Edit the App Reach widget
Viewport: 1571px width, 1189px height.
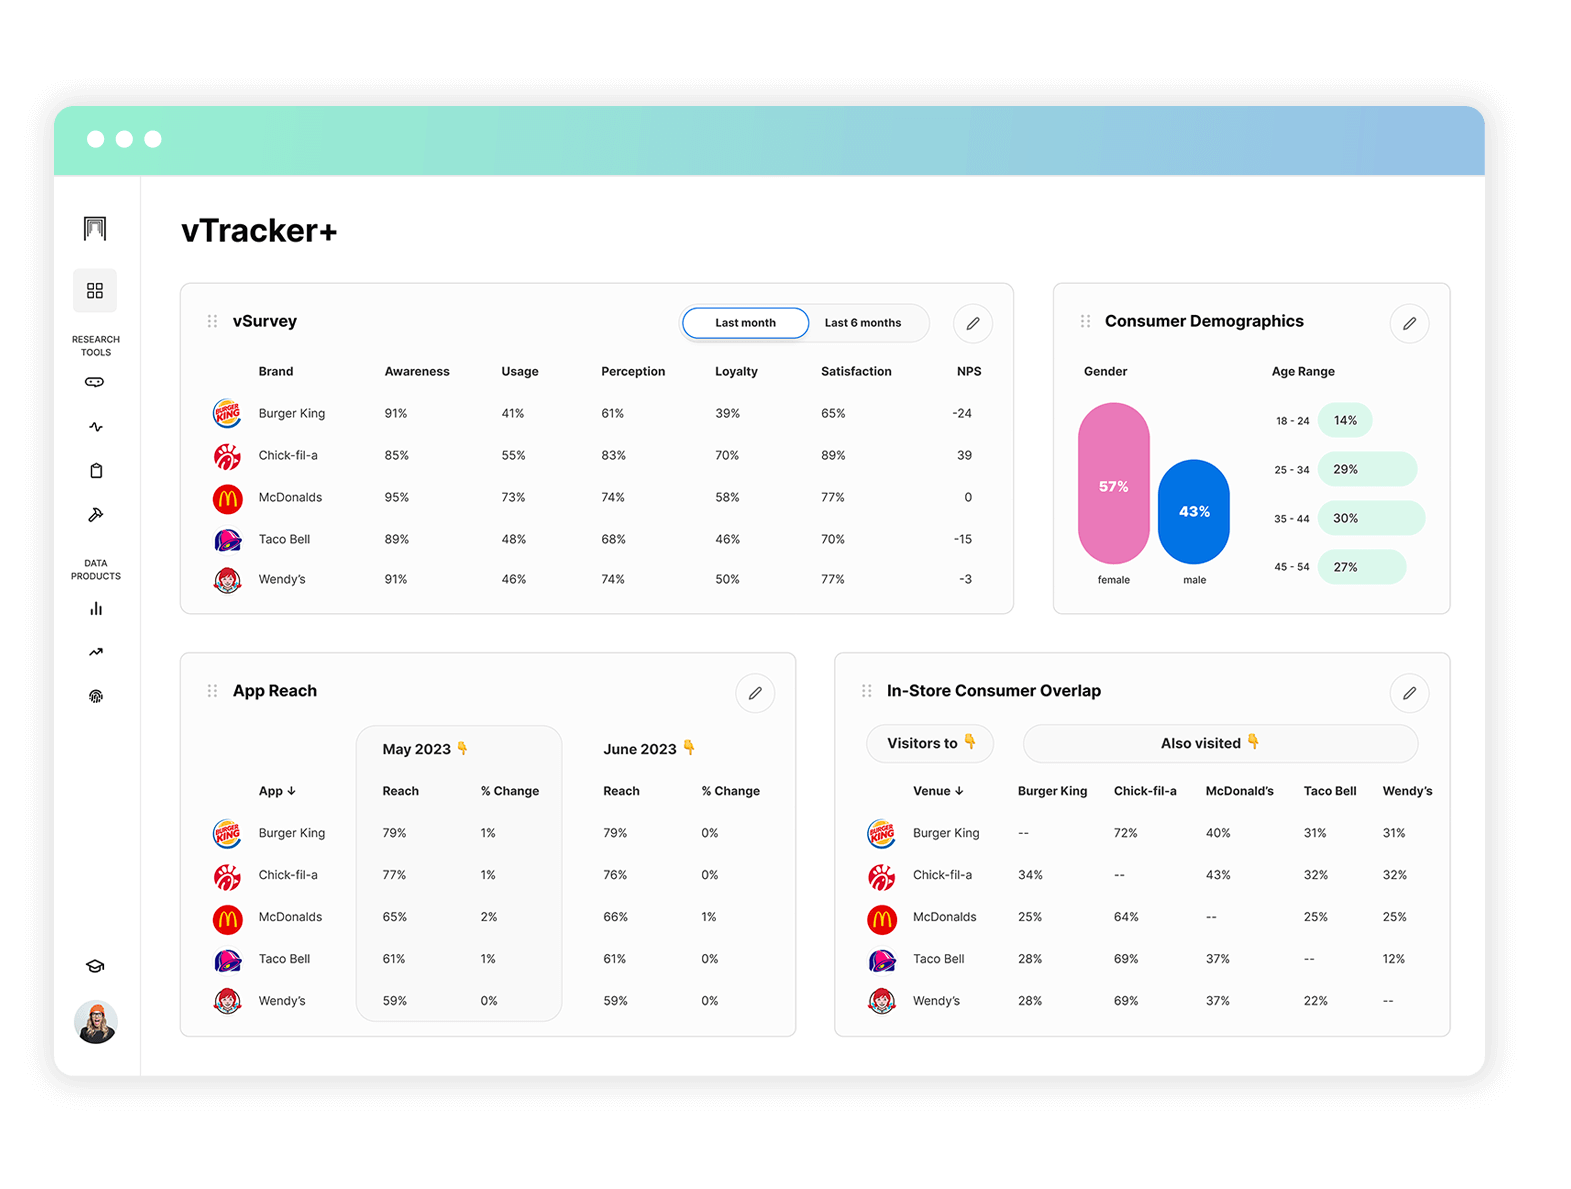point(755,693)
